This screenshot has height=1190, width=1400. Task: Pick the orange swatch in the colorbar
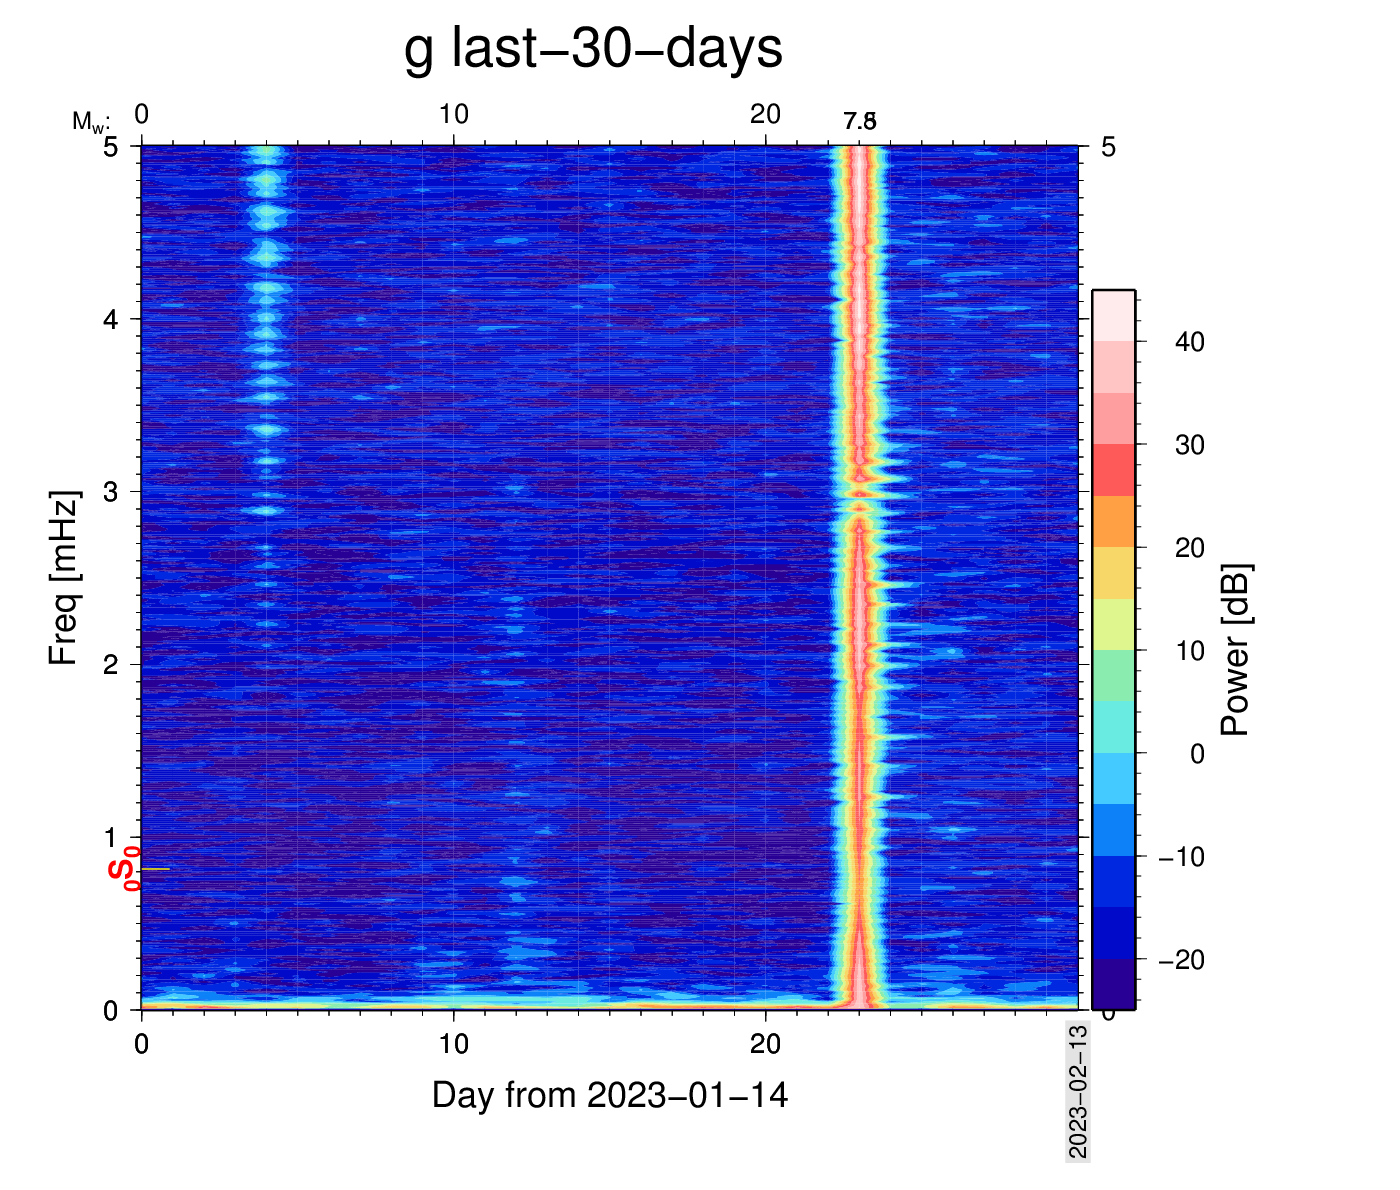coord(1112,521)
